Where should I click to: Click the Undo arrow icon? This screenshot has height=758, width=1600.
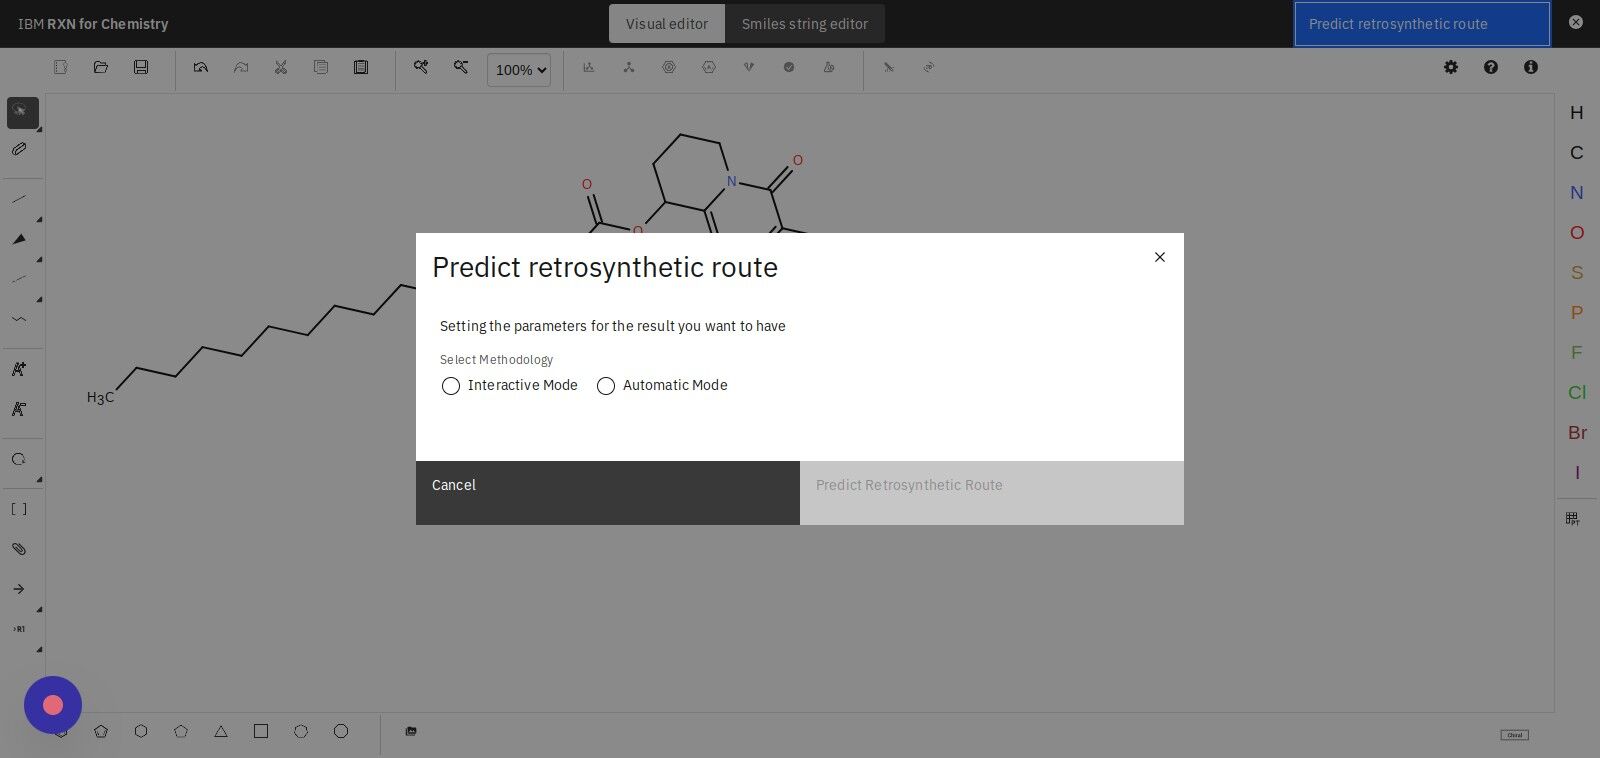(x=201, y=67)
